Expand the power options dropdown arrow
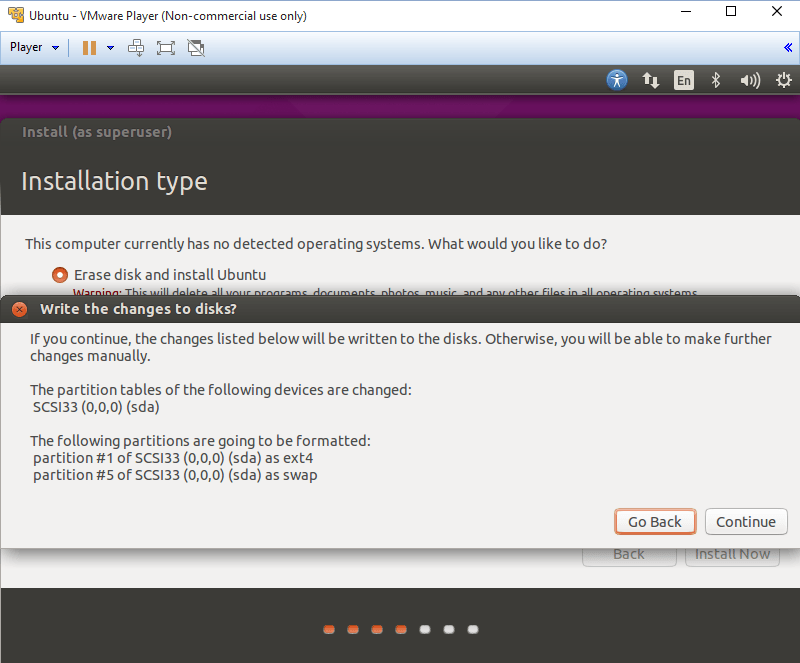 click(x=110, y=47)
